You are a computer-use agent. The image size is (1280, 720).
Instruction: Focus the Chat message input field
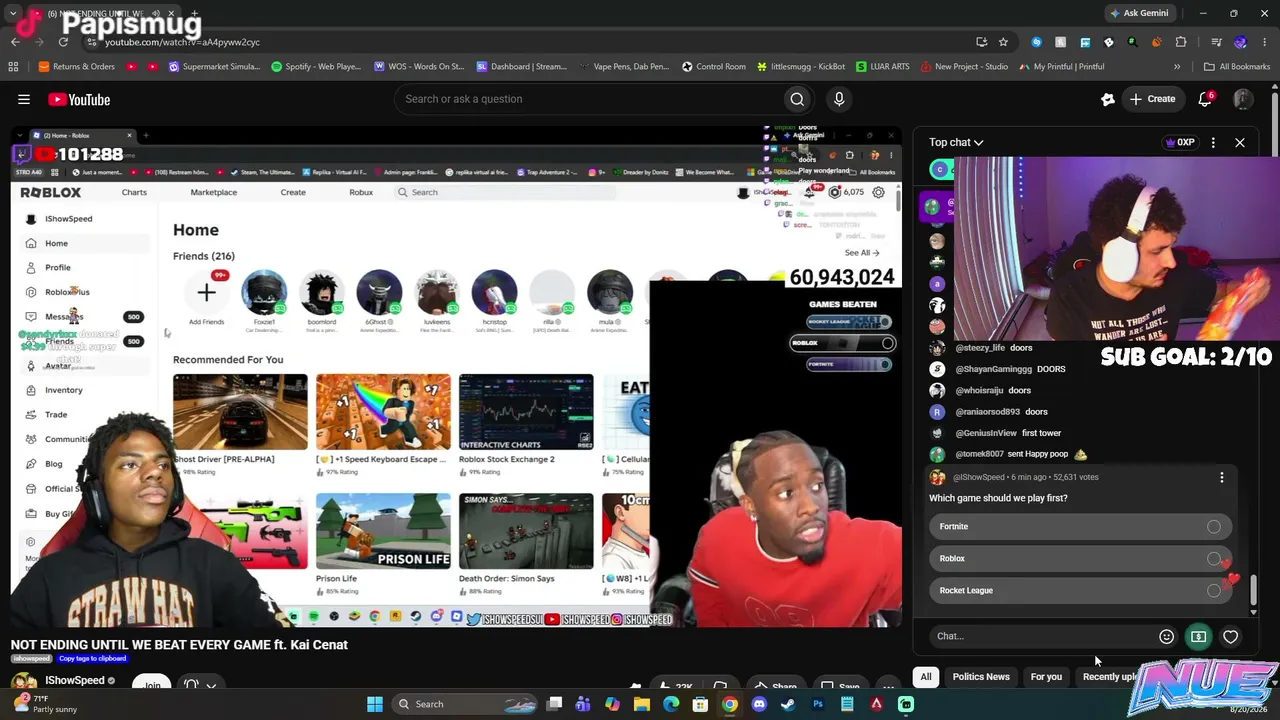tap(1040, 637)
